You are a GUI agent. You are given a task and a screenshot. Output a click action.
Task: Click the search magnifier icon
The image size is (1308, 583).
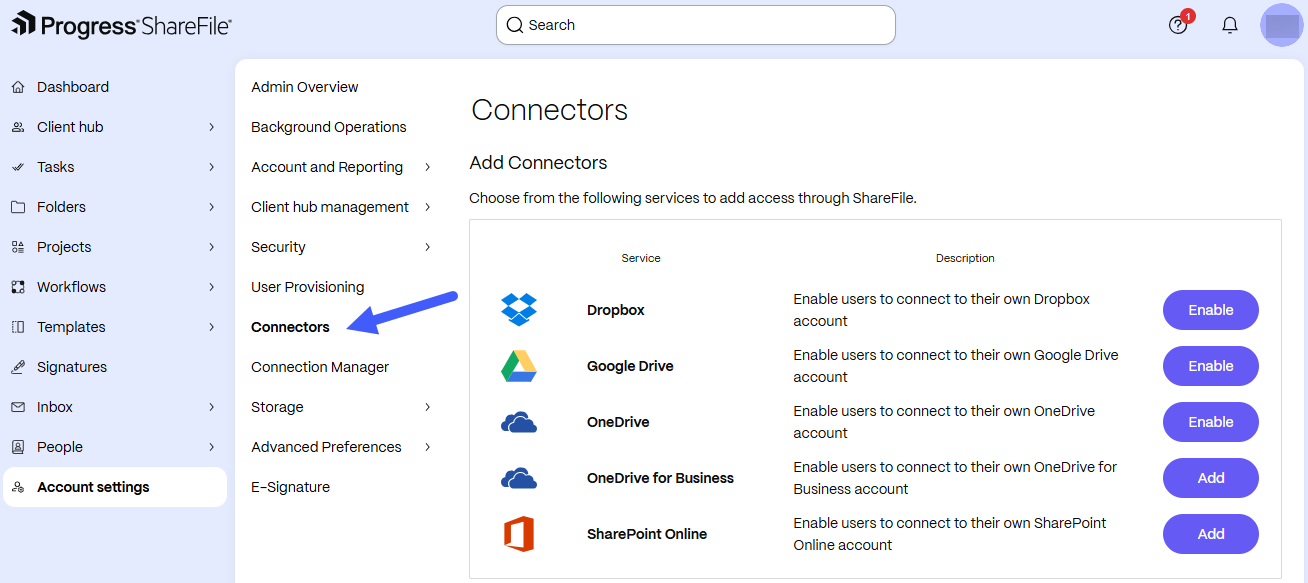click(515, 25)
